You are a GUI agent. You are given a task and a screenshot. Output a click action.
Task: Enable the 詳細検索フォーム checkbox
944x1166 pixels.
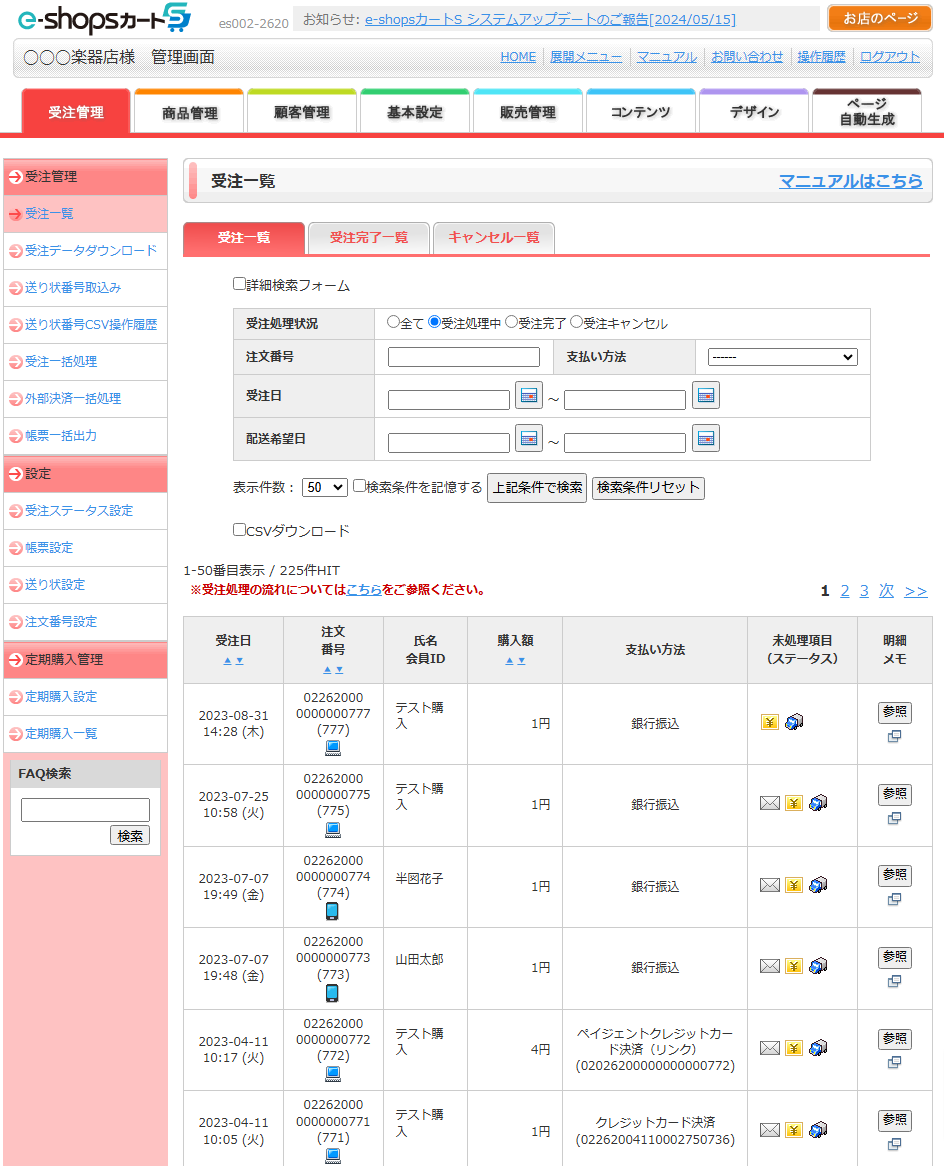pyautogui.click(x=239, y=284)
